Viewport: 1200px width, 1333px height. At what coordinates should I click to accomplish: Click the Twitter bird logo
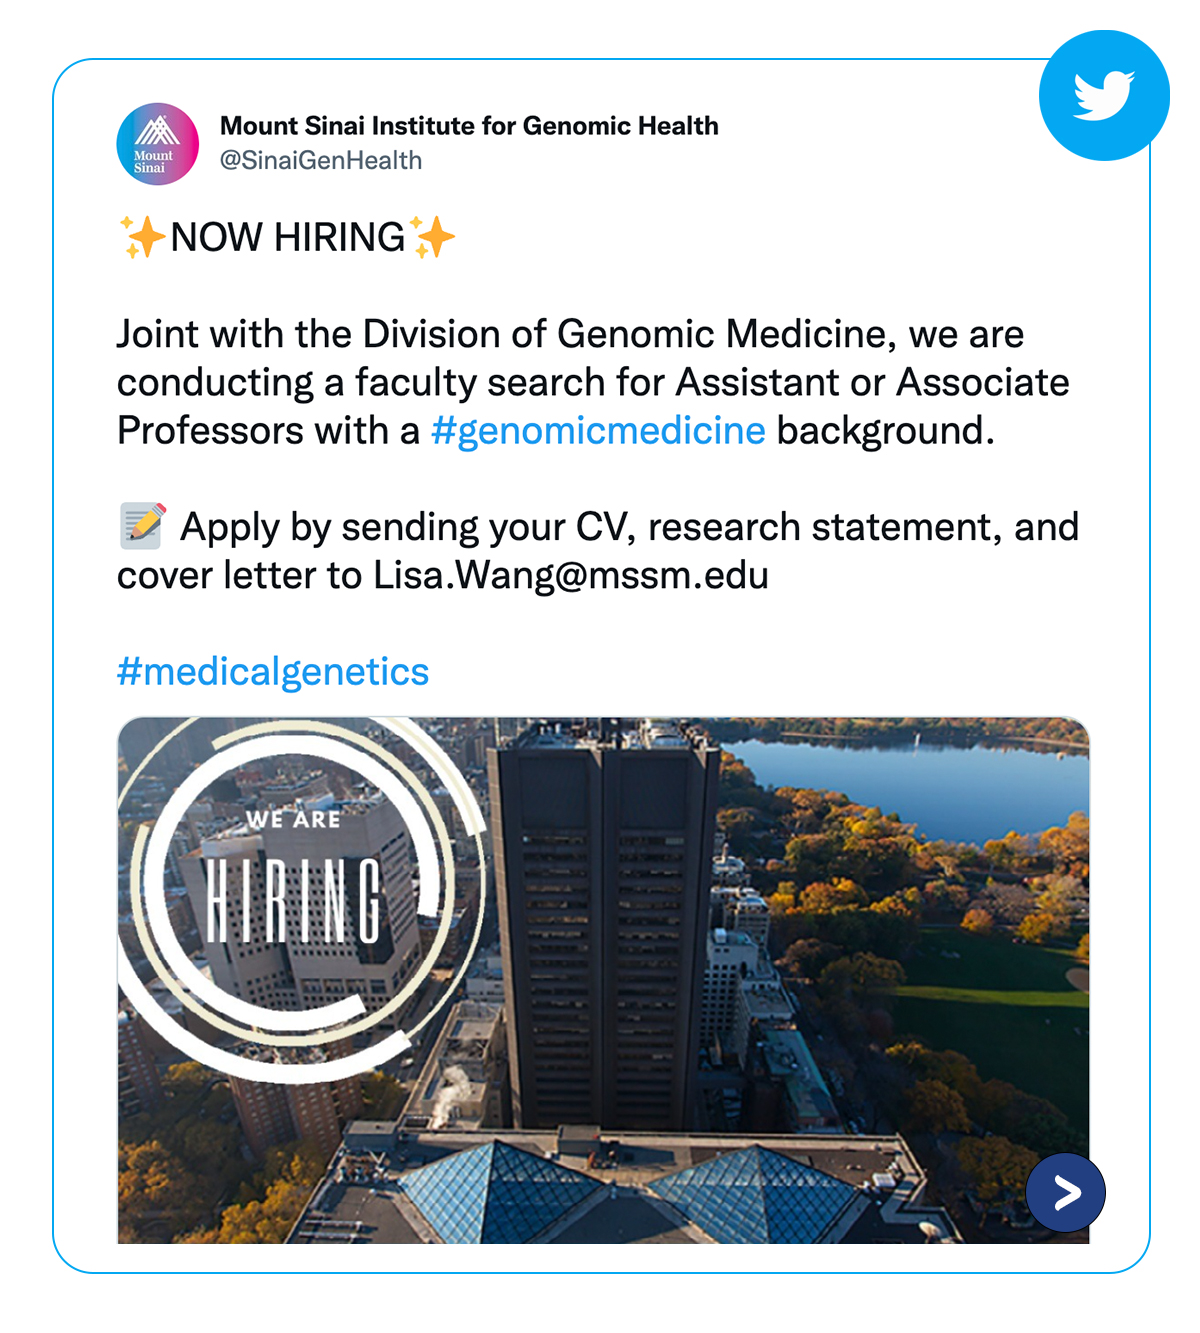click(1104, 95)
